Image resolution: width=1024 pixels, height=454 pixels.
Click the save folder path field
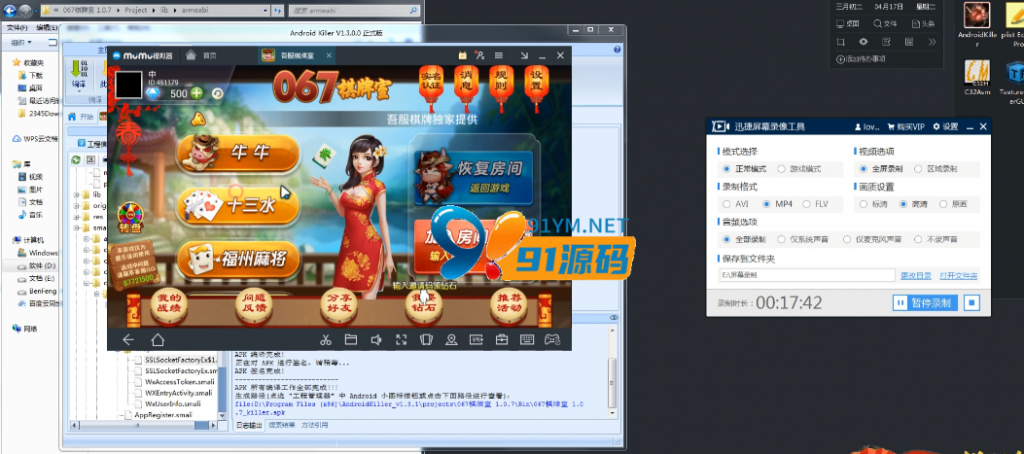tap(807, 275)
